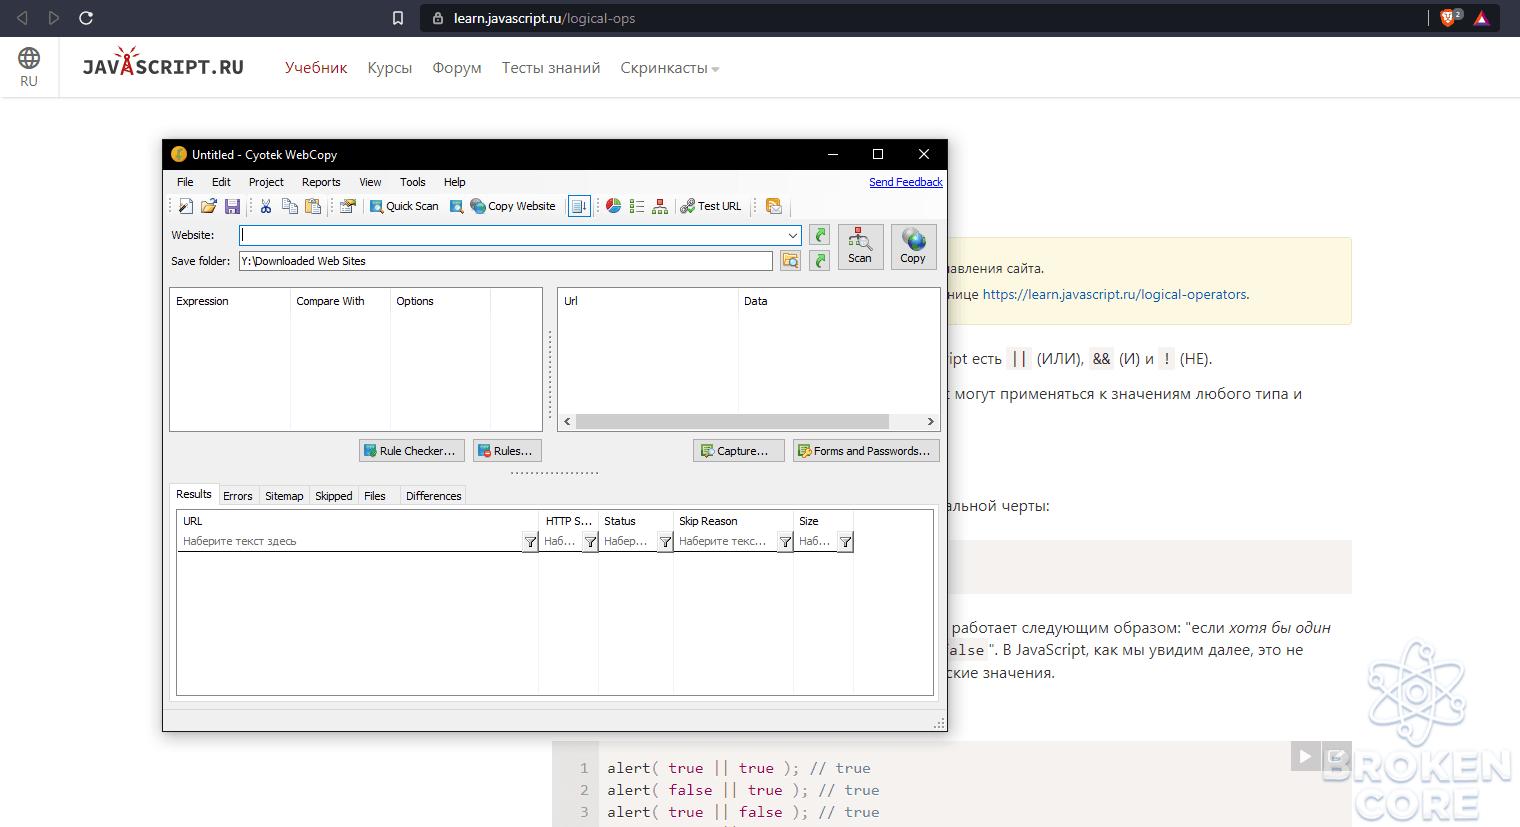This screenshot has height=827, width=1520.
Task: Click green arrow beside Website field
Action: (820, 235)
